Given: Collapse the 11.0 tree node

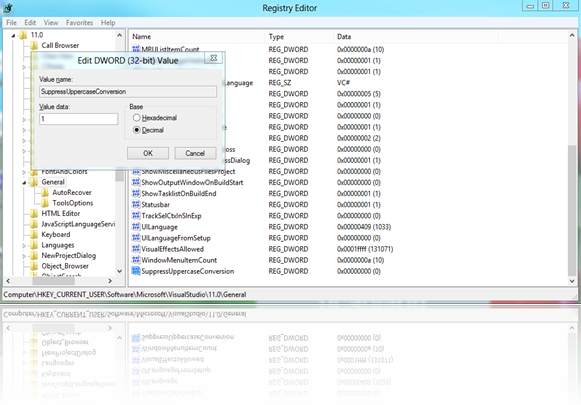Looking at the screenshot, I should click(x=13, y=36).
